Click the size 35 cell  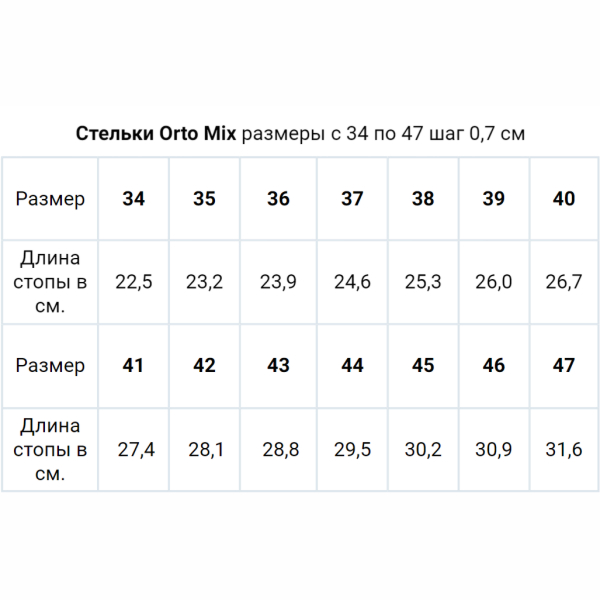[204, 199]
